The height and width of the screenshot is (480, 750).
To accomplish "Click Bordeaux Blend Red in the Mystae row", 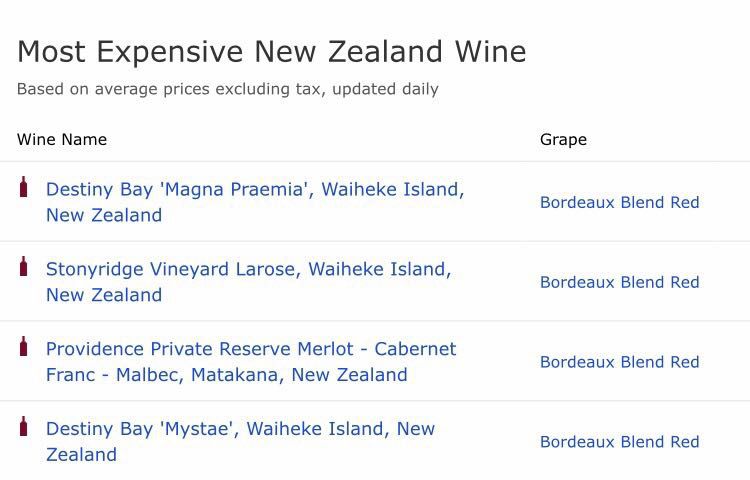I will [619, 442].
